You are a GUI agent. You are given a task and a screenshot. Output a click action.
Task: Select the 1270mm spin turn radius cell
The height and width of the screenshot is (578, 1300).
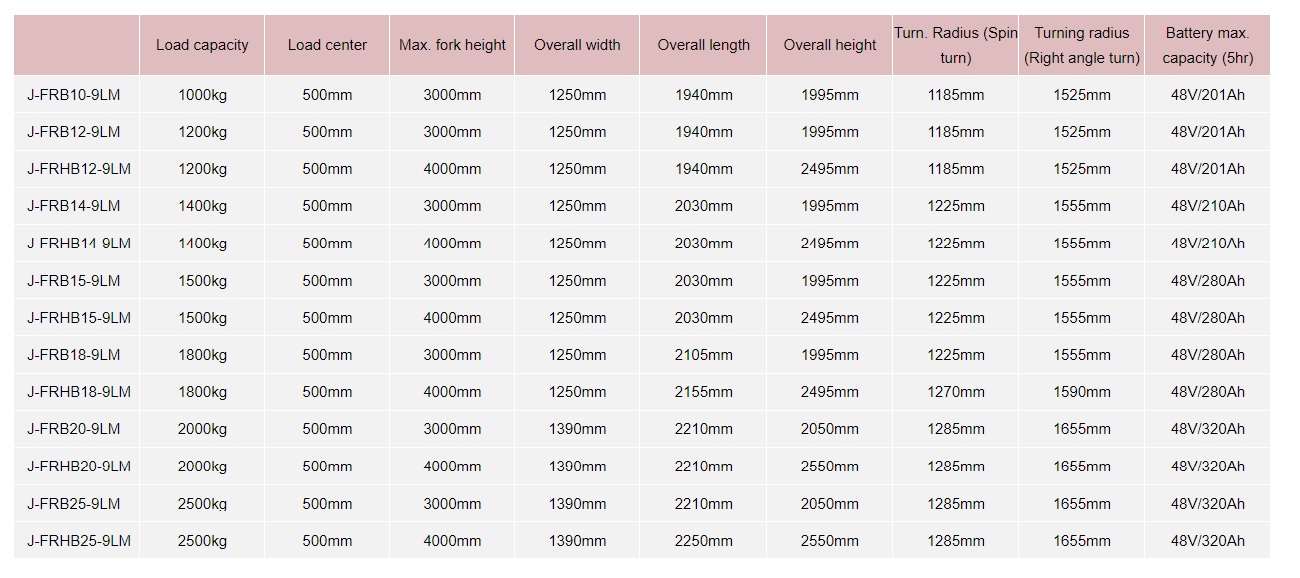pos(956,392)
